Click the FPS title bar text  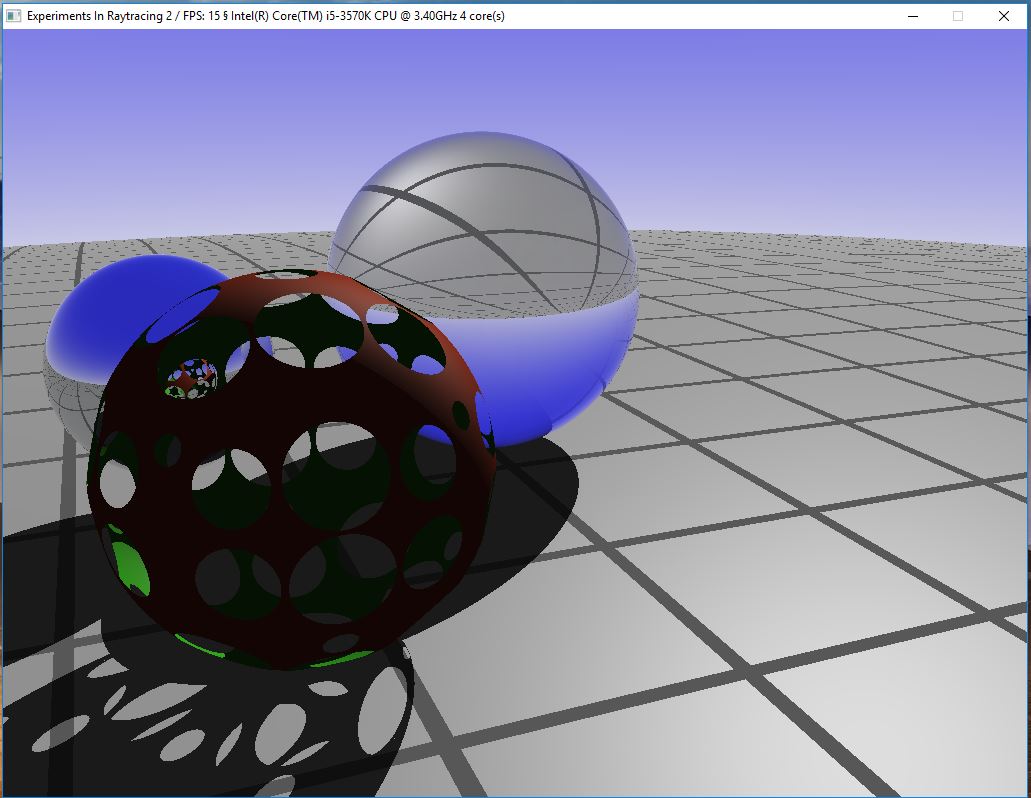pyautogui.click(x=265, y=16)
